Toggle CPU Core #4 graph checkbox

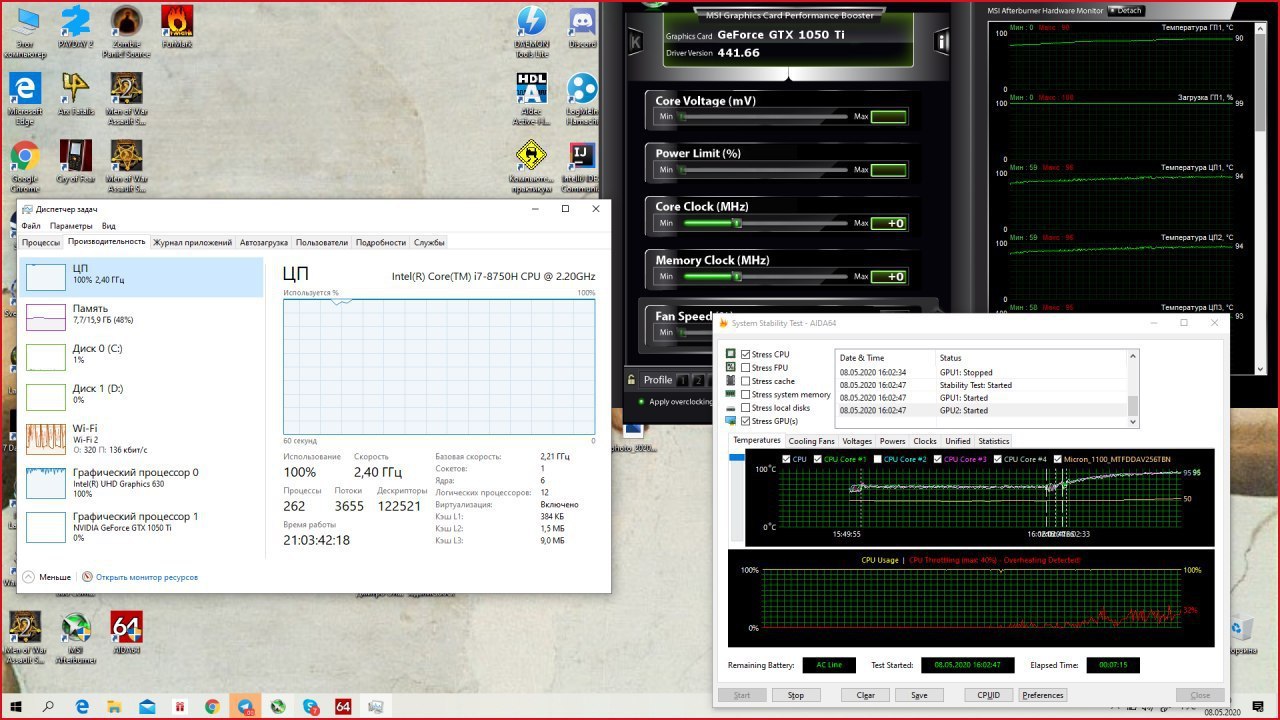[997, 459]
